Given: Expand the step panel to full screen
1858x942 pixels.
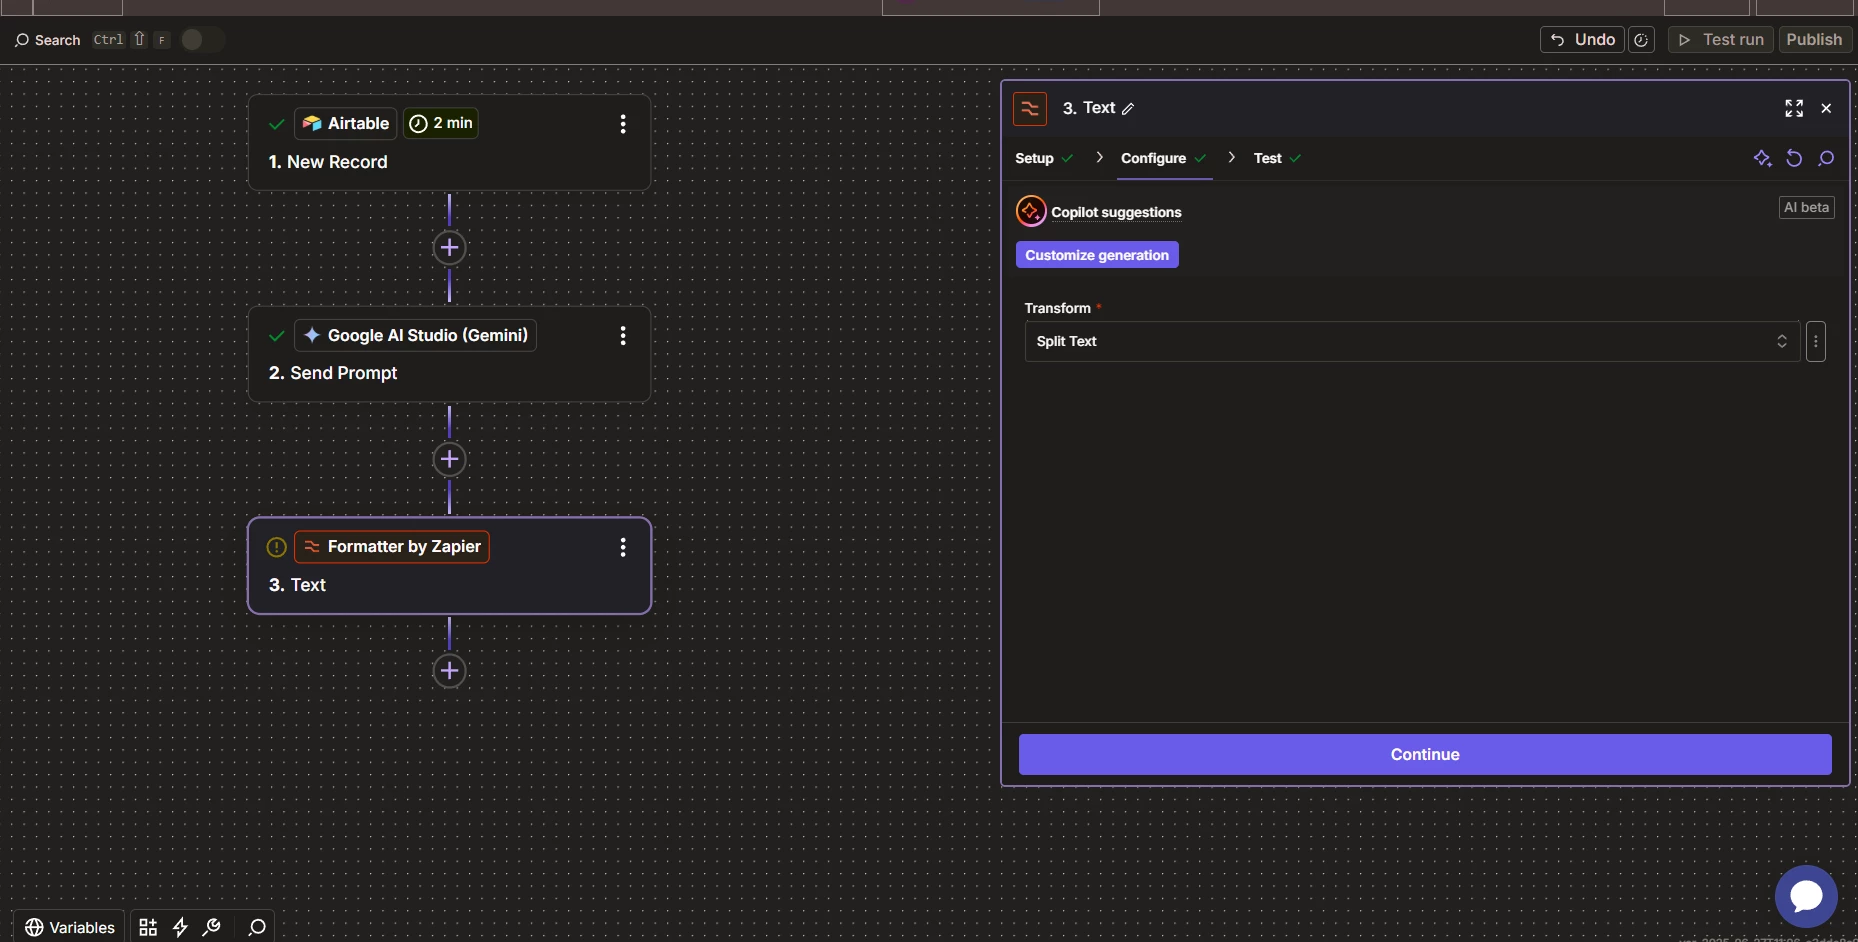Looking at the screenshot, I should coord(1794,108).
